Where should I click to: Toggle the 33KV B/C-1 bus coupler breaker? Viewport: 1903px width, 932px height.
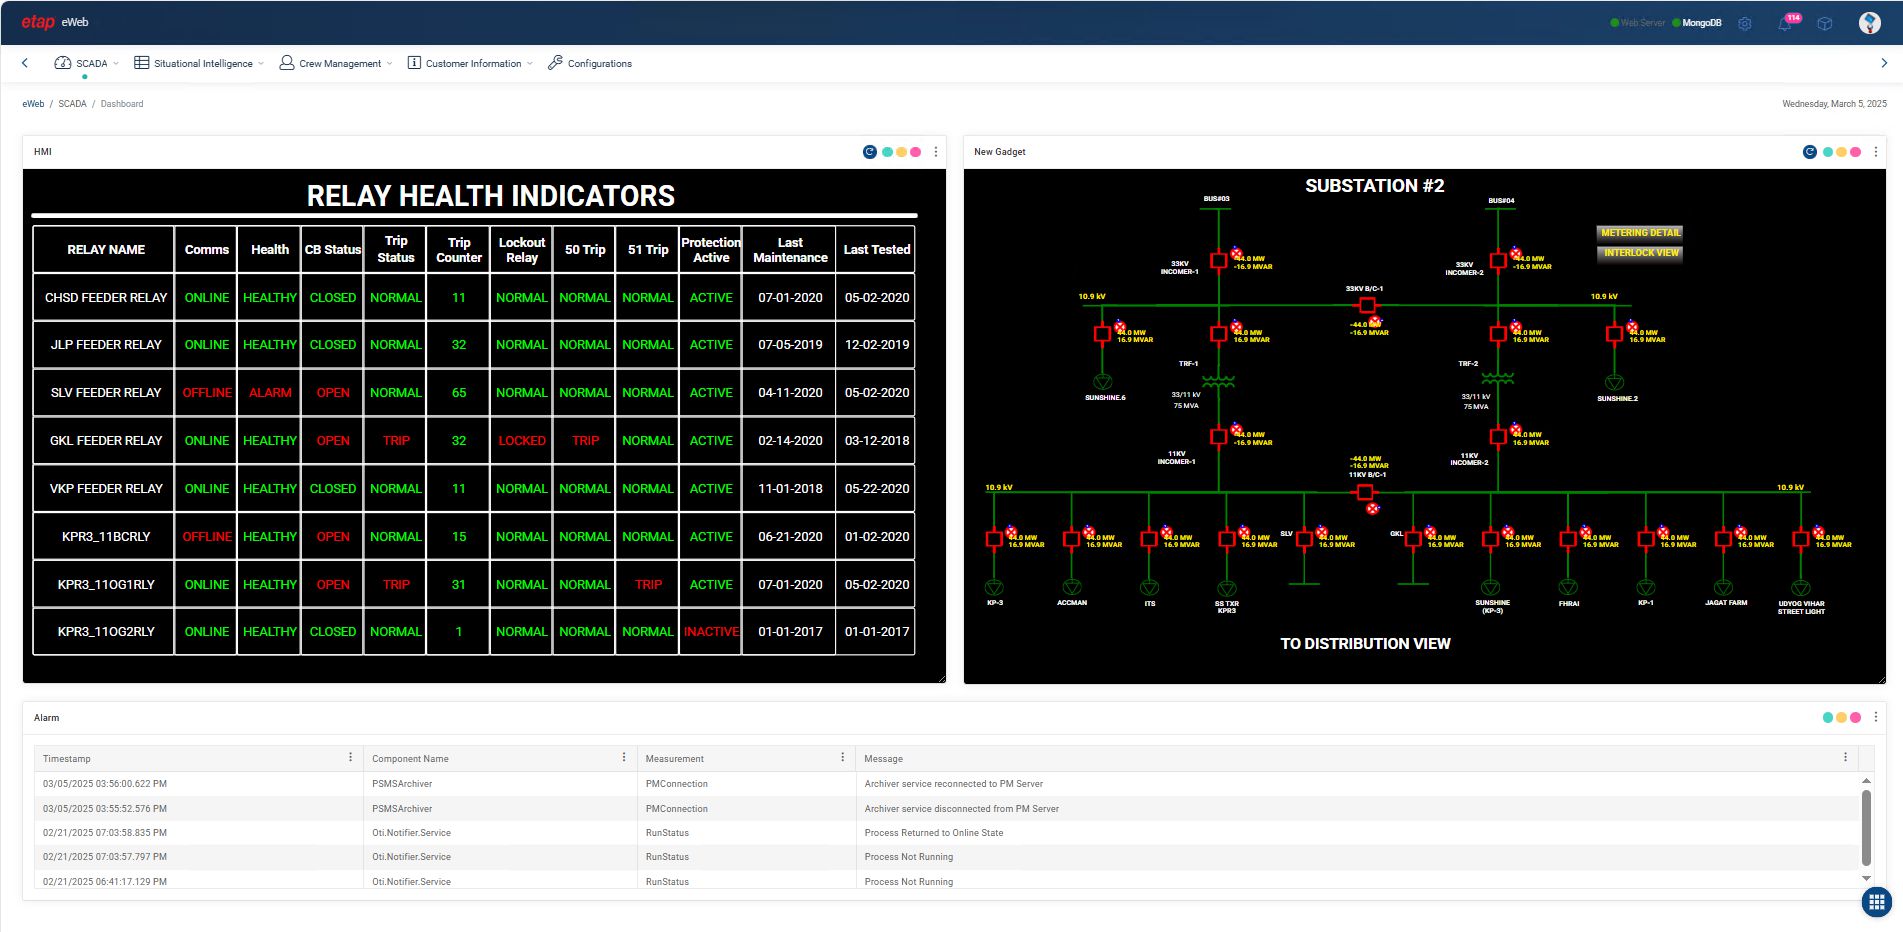point(1367,305)
